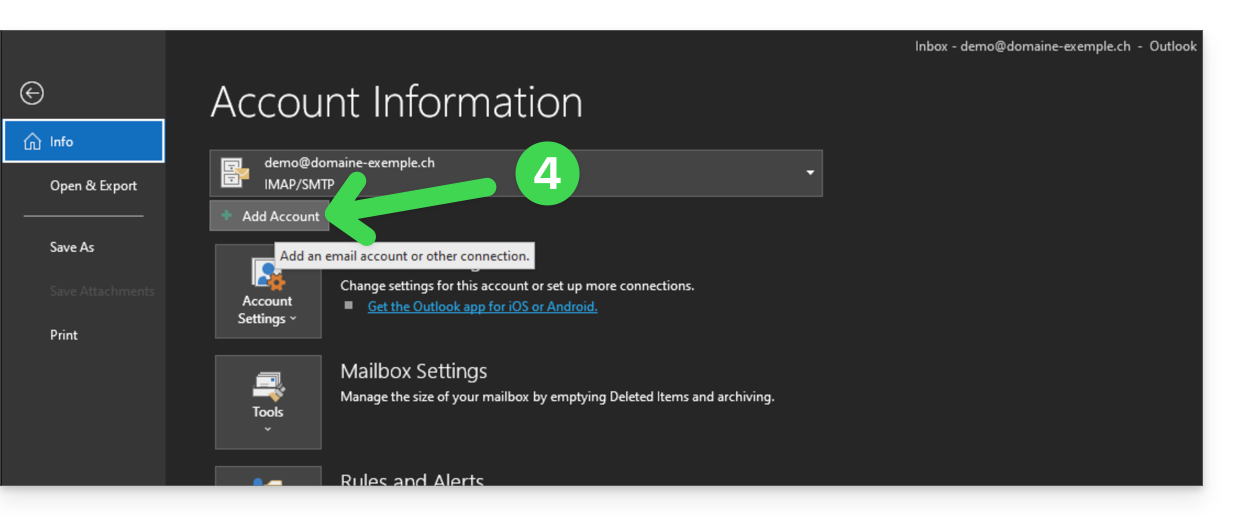Click the Manage the size of your mailbox text
1233x516 pixels.
(x=557, y=397)
